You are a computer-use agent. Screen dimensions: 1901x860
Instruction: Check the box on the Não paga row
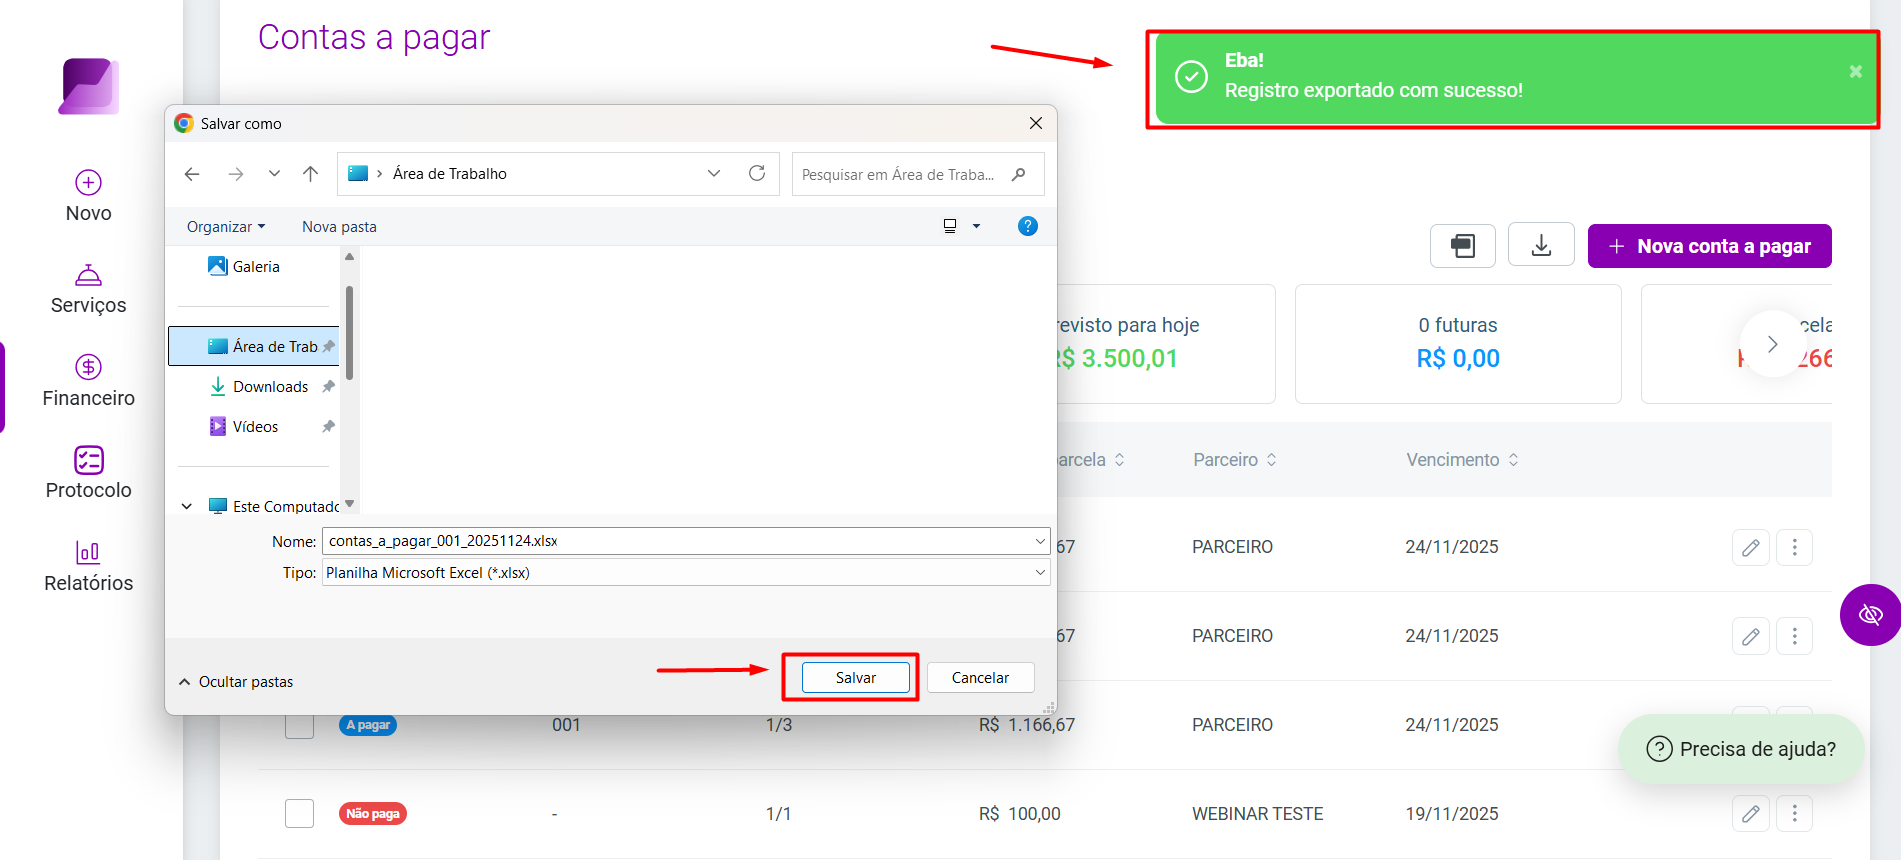(x=299, y=813)
